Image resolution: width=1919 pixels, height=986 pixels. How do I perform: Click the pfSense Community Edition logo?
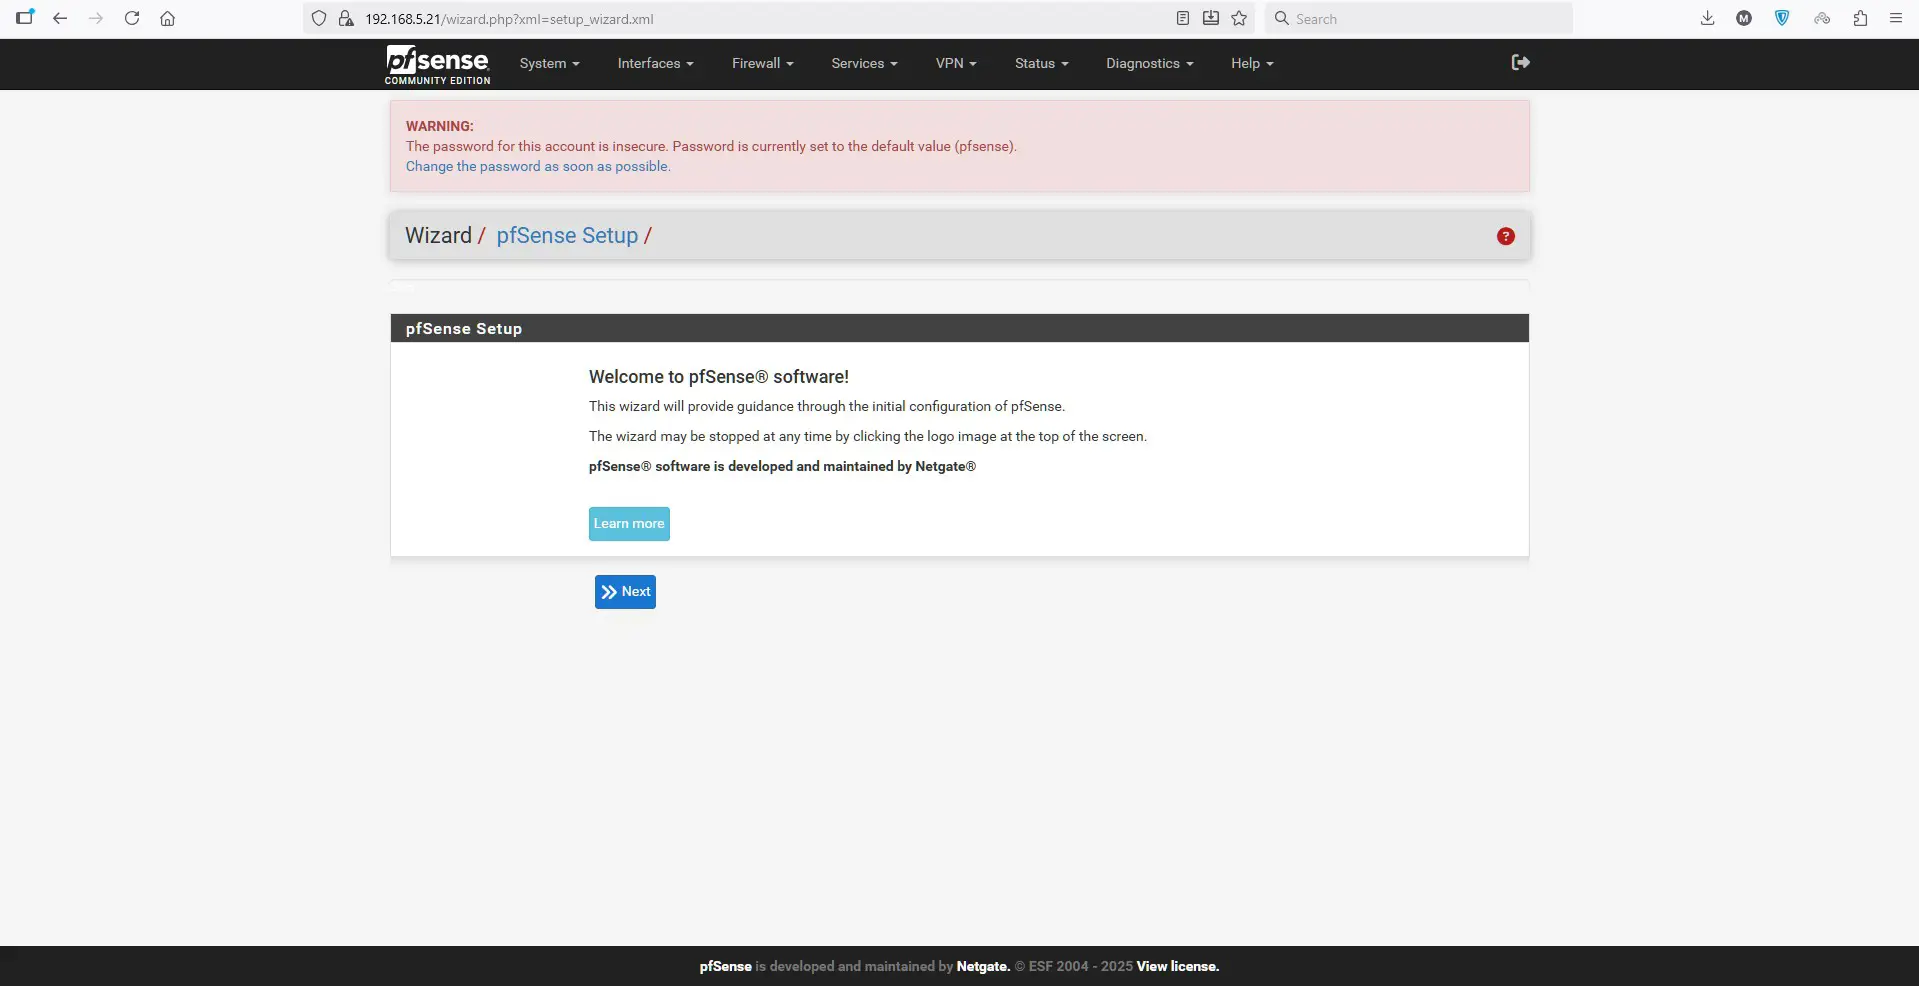click(437, 64)
